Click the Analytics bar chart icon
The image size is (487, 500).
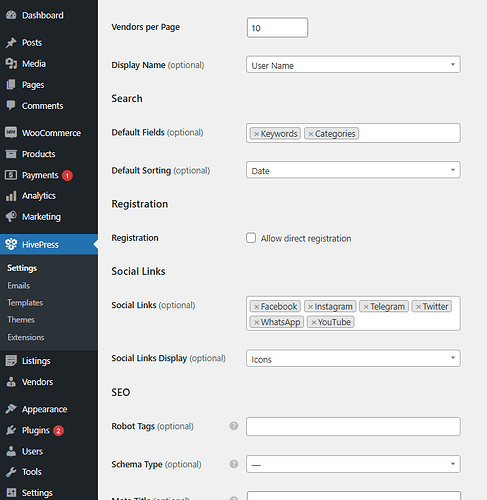pos(11,196)
